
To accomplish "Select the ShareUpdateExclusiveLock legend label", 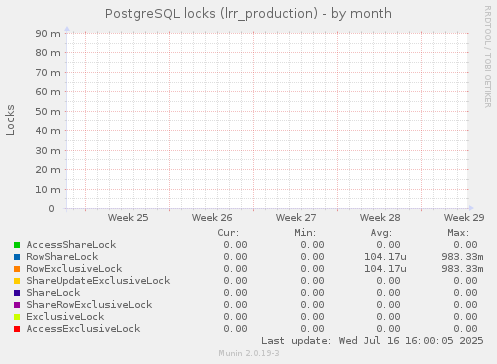I will tap(98, 281).
